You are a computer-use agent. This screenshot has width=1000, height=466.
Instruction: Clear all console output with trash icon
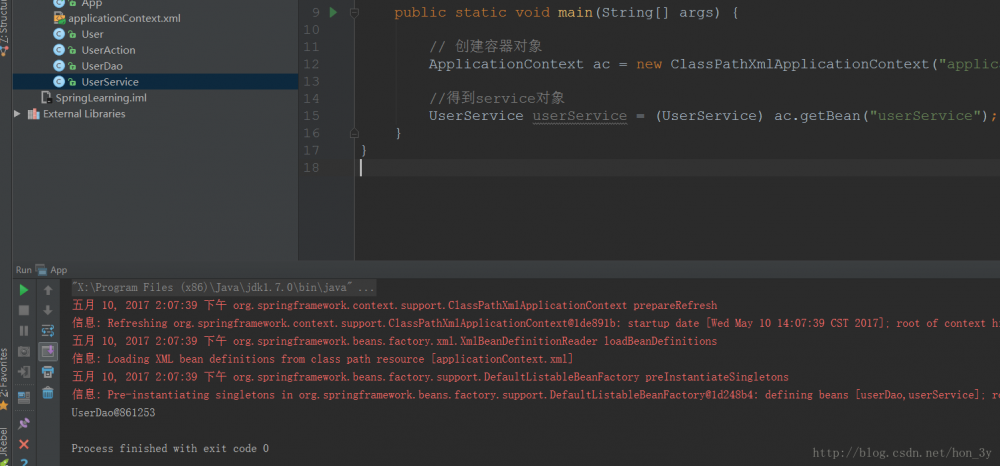(47, 393)
